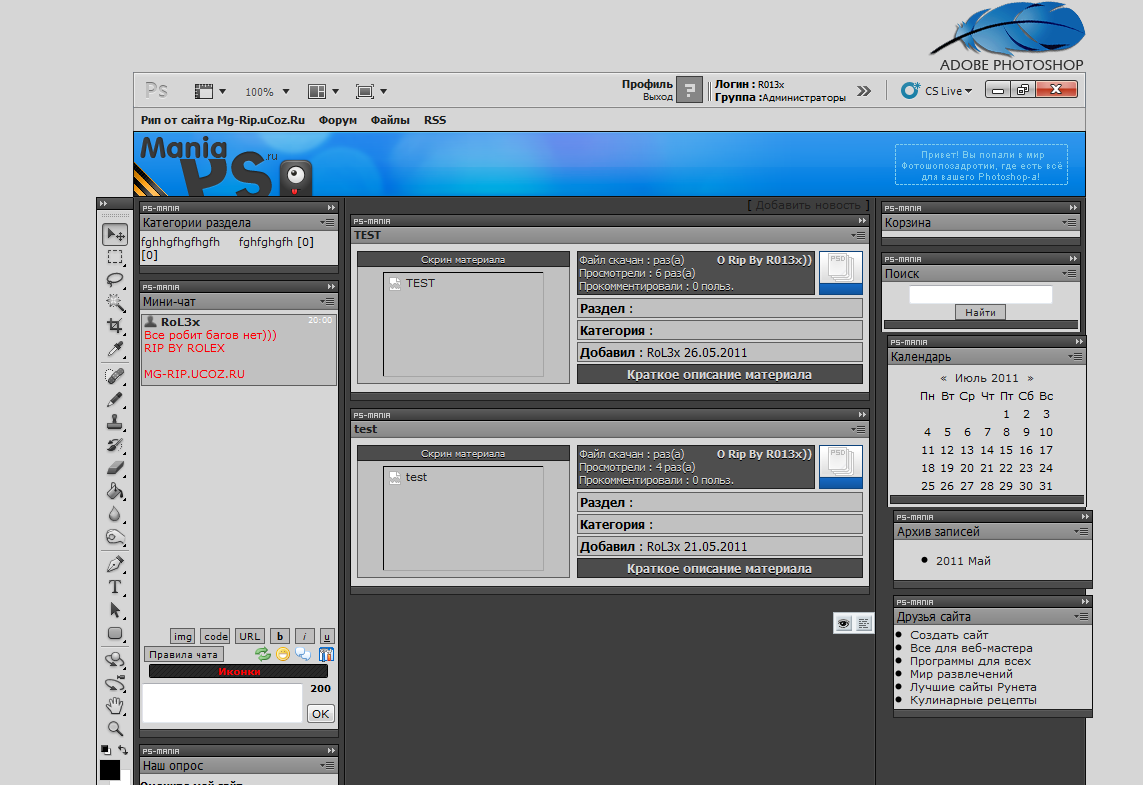Viewport: 1143px width, 785px height.
Task: Open the Календарь panel options menu
Action: tap(1075, 356)
